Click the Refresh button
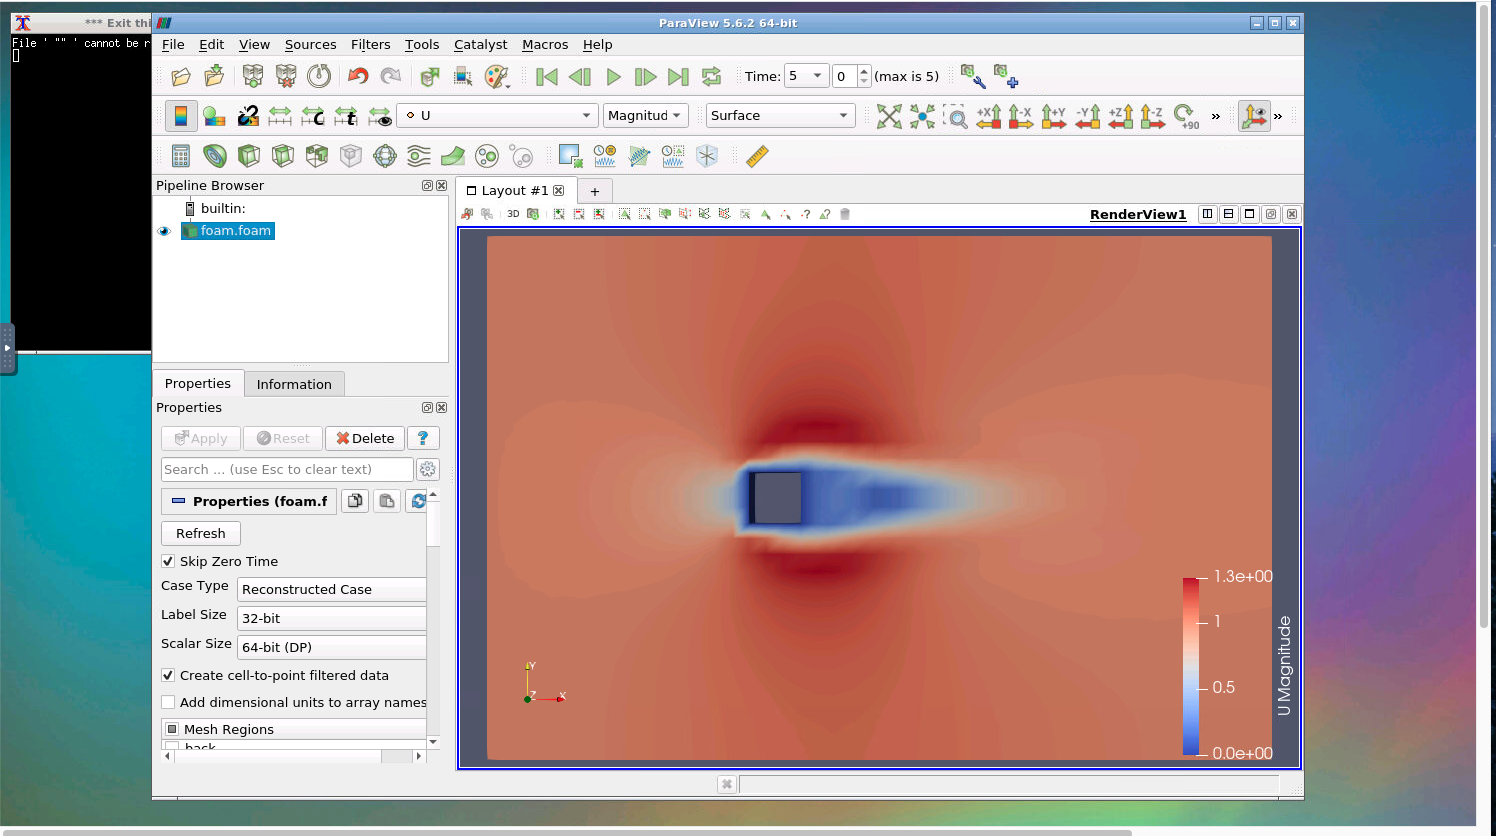The image size is (1496, 836). (201, 534)
